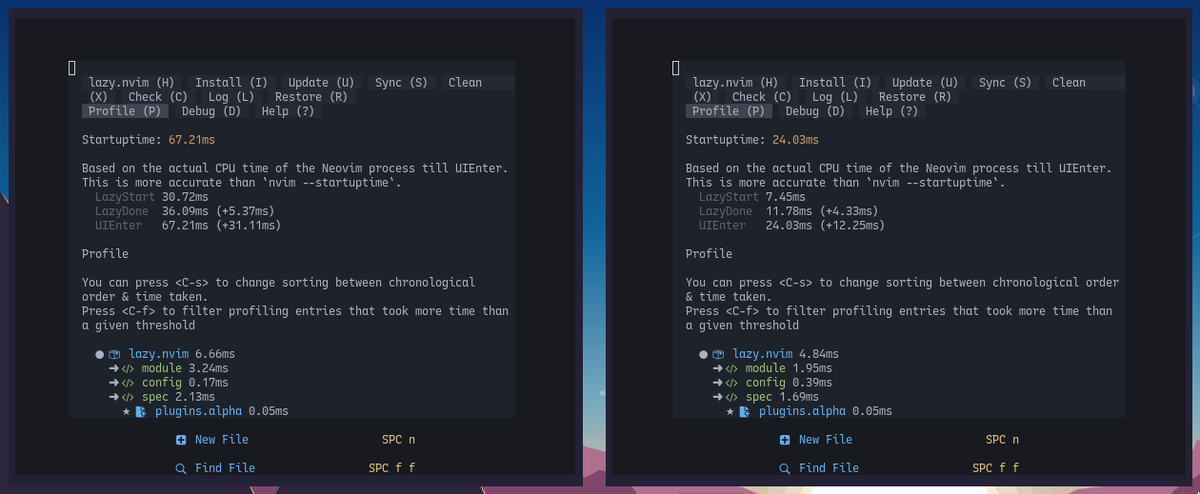This screenshot has width=1200, height=494.
Task: Select Profile (P) tab in left window
Action: pos(125,111)
